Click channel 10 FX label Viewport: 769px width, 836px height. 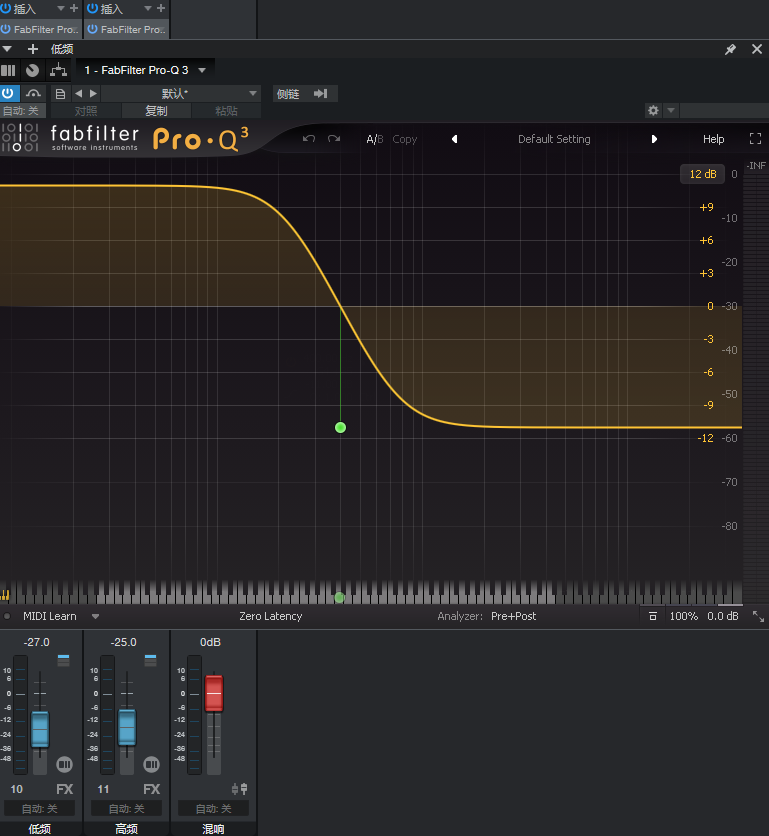click(65, 789)
